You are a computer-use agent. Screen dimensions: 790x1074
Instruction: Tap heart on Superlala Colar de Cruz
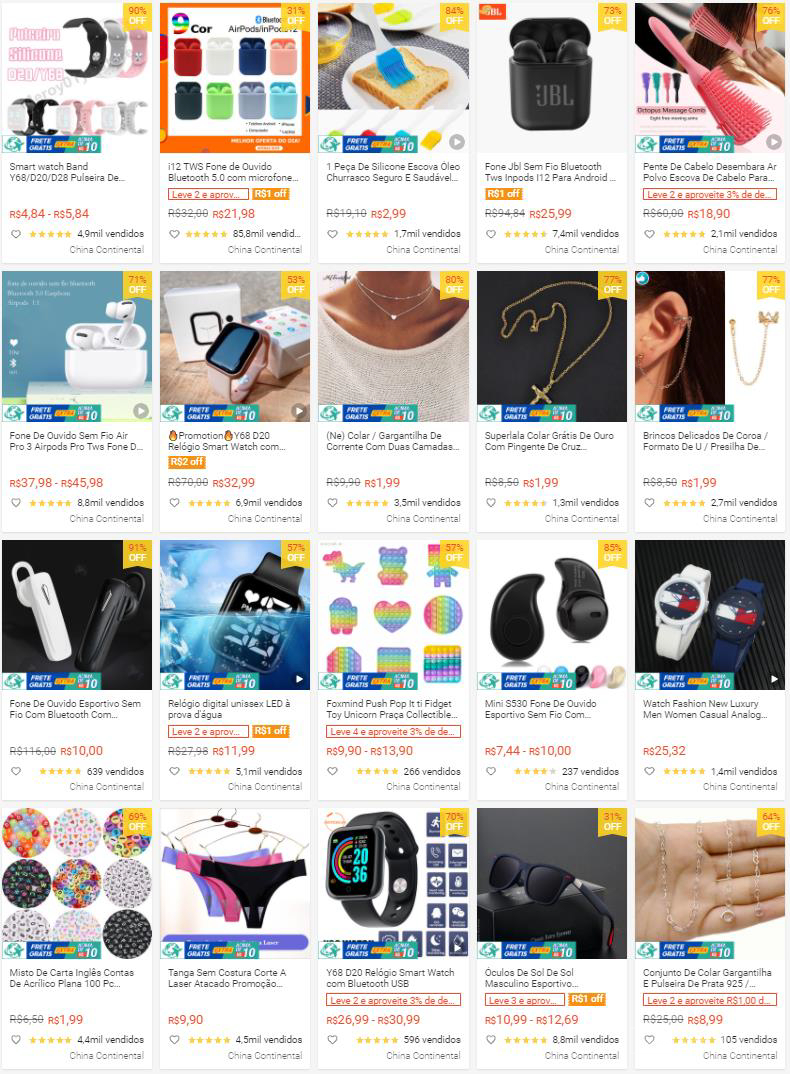491,503
